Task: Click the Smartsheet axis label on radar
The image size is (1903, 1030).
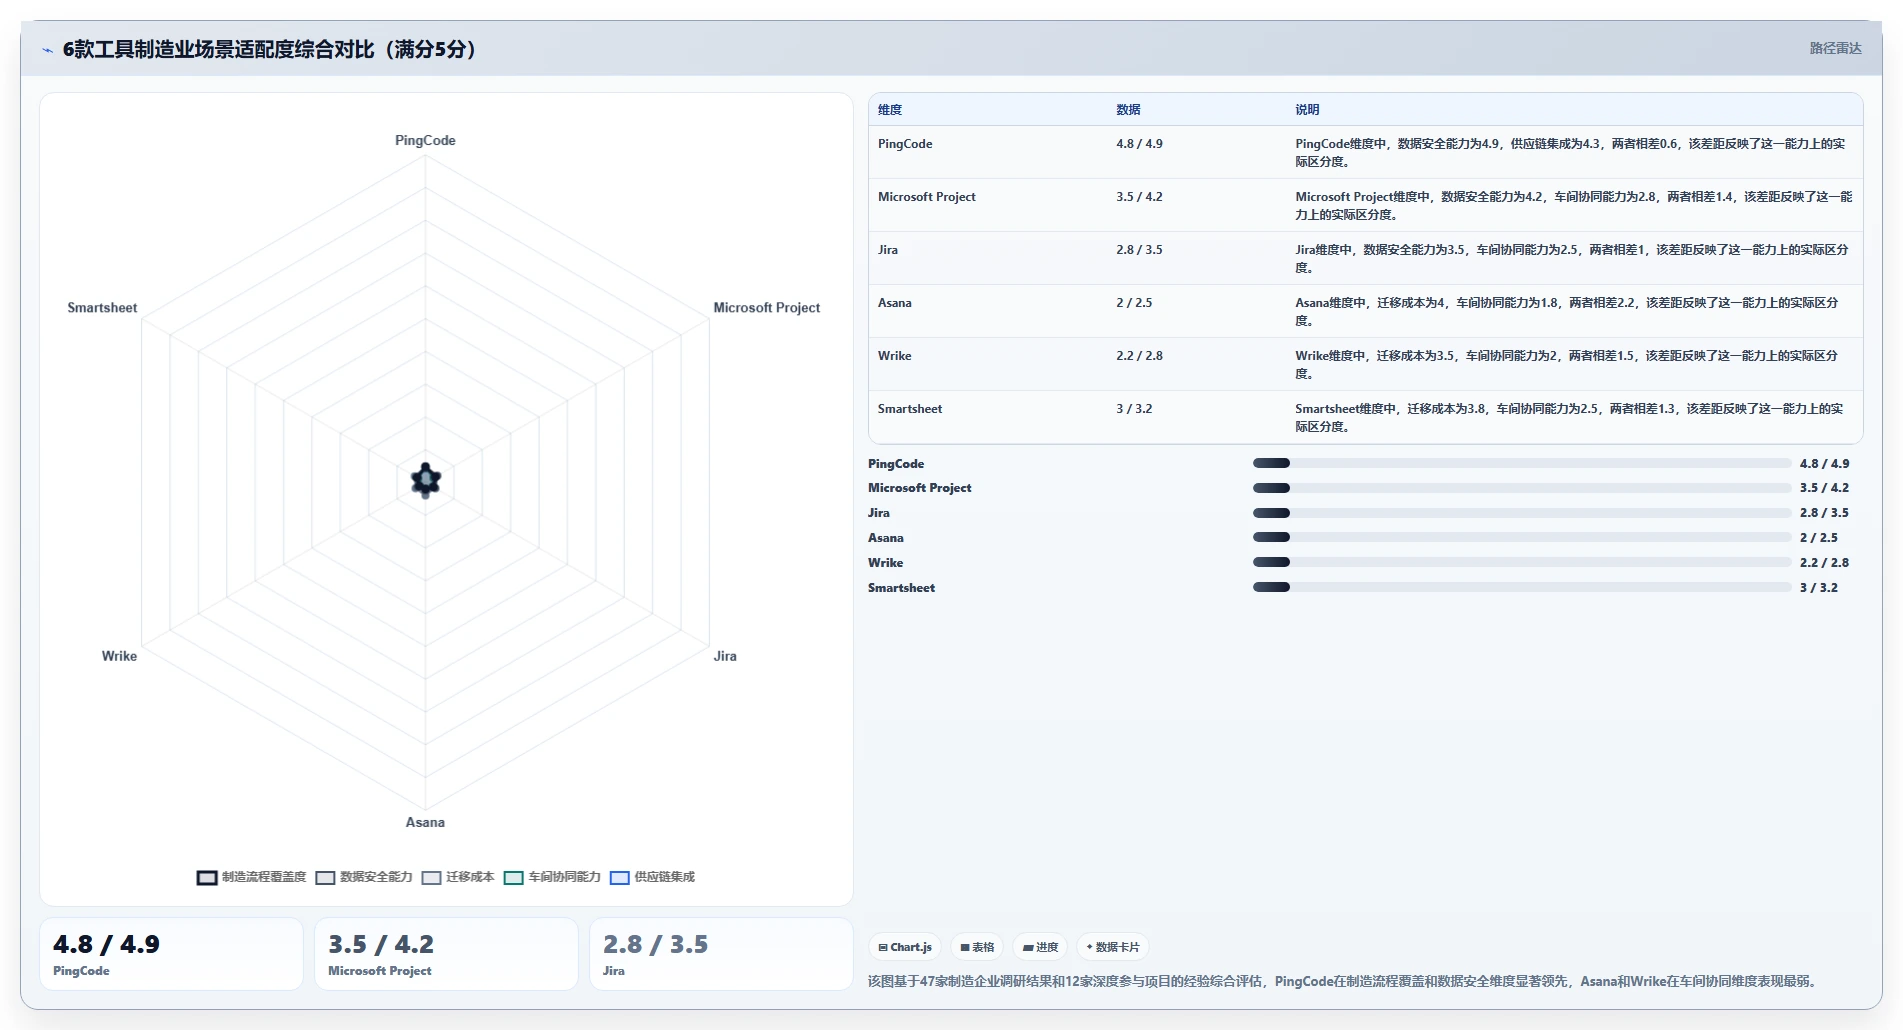Action: pos(102,308)
